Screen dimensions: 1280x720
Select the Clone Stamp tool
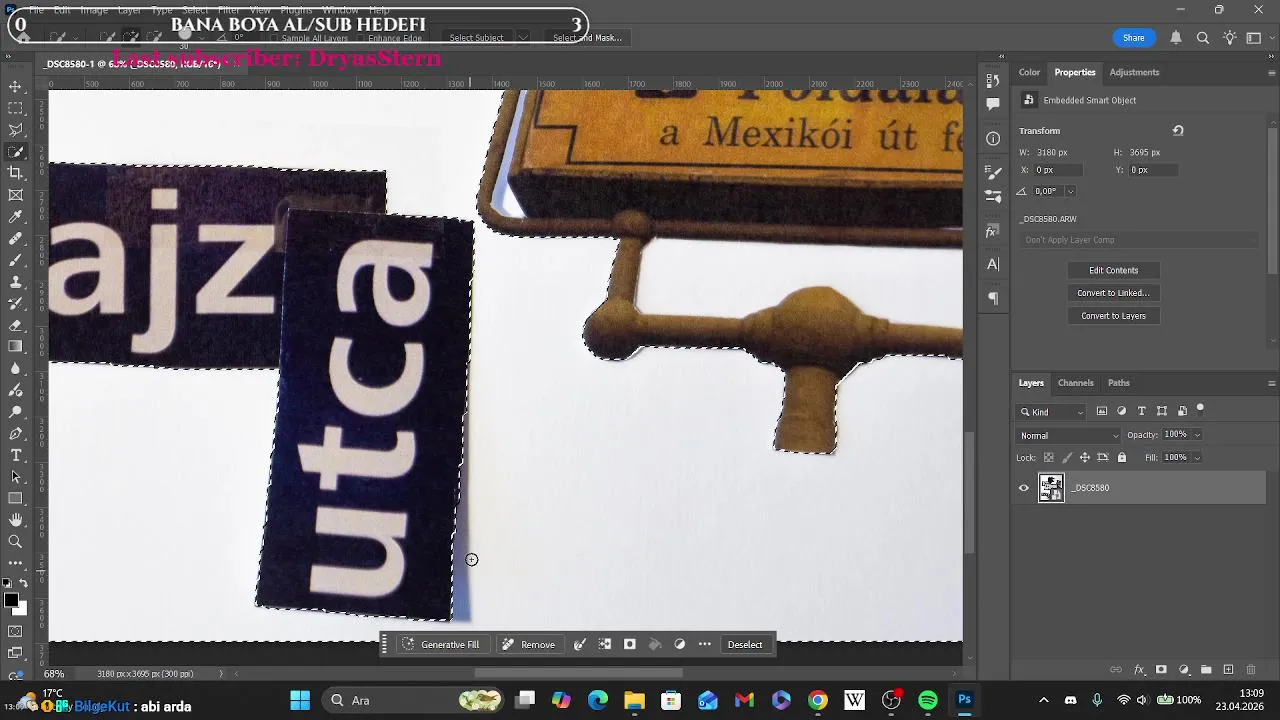[x=16, y=282]
